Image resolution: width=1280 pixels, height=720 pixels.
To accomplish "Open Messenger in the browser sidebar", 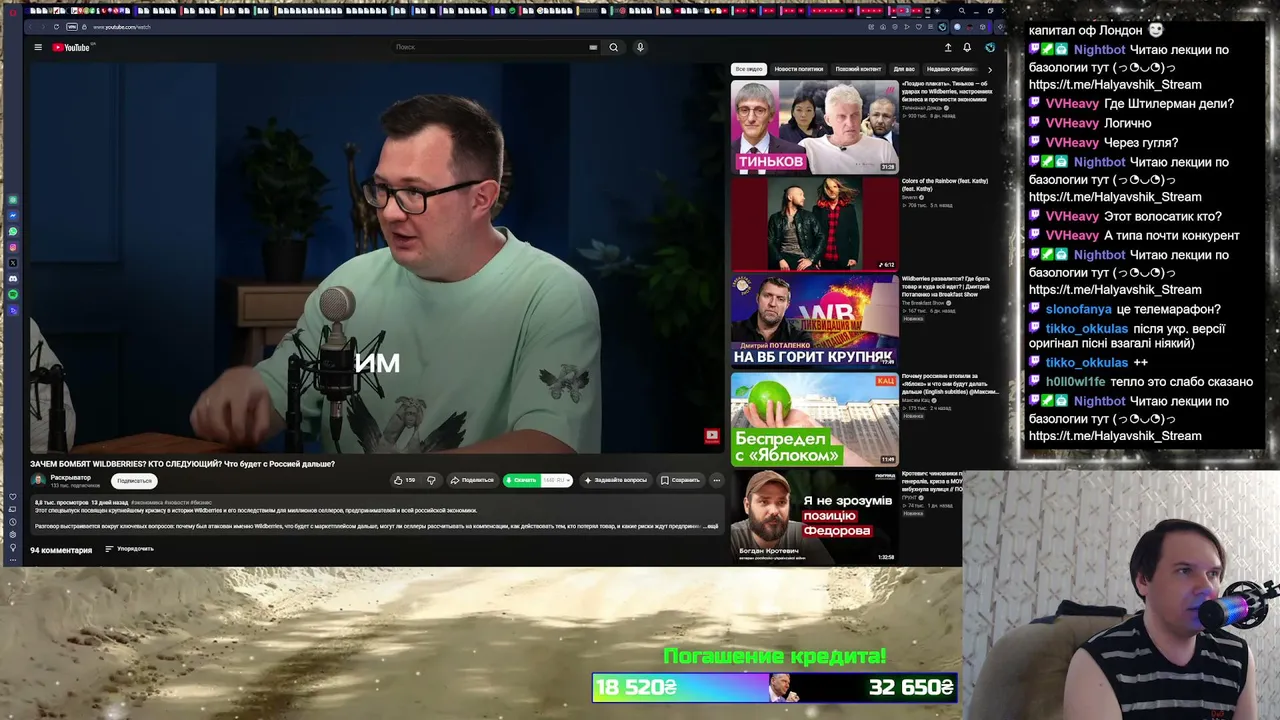I will pyautogui.click(x=13, y=216).
